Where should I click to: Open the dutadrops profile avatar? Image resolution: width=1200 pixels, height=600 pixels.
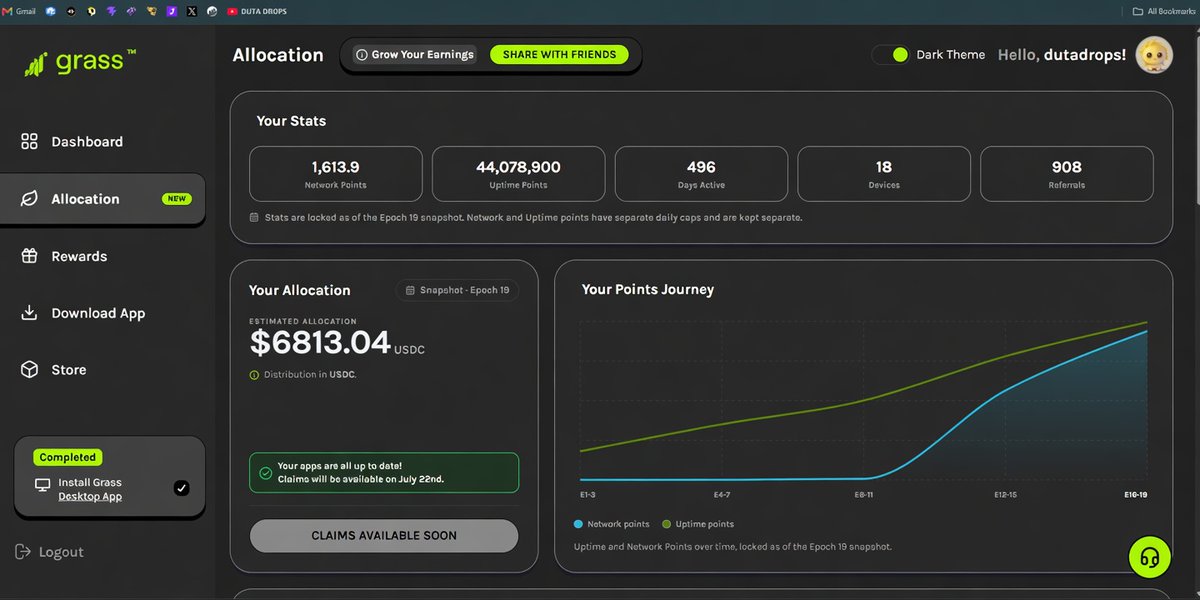pos(1153,55)
